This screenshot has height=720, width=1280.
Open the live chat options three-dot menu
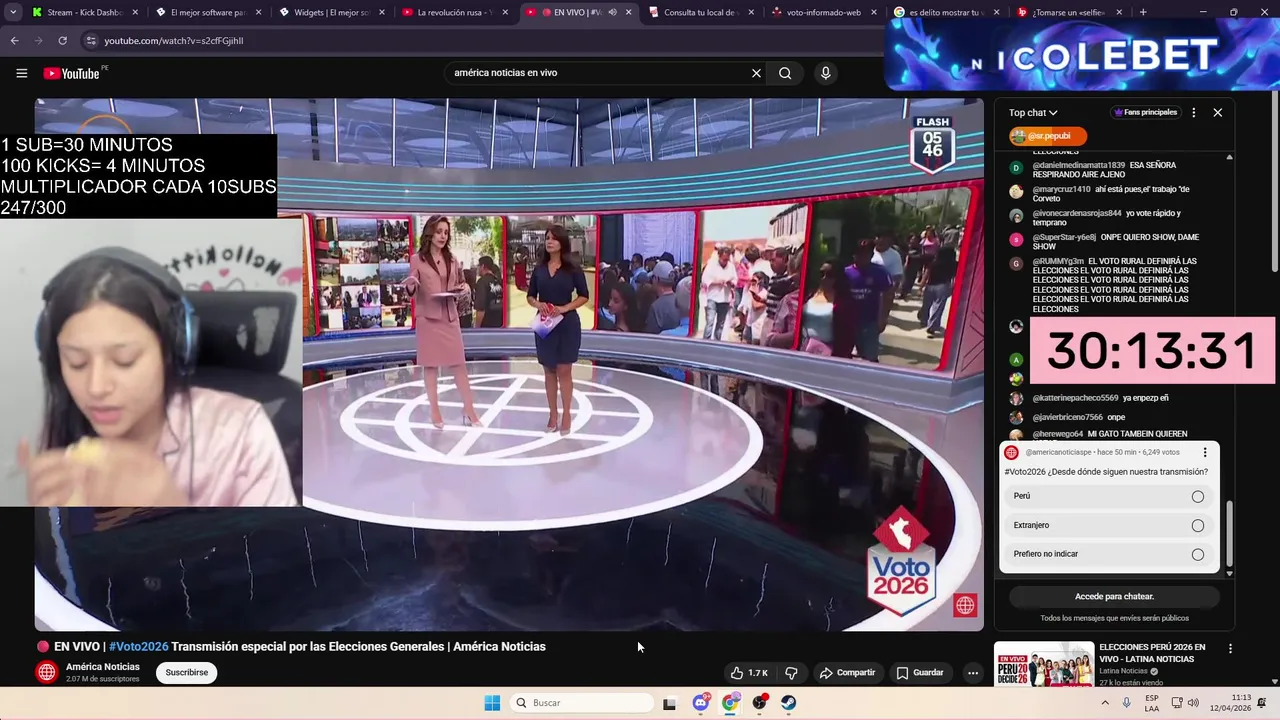click(1193, 113)
